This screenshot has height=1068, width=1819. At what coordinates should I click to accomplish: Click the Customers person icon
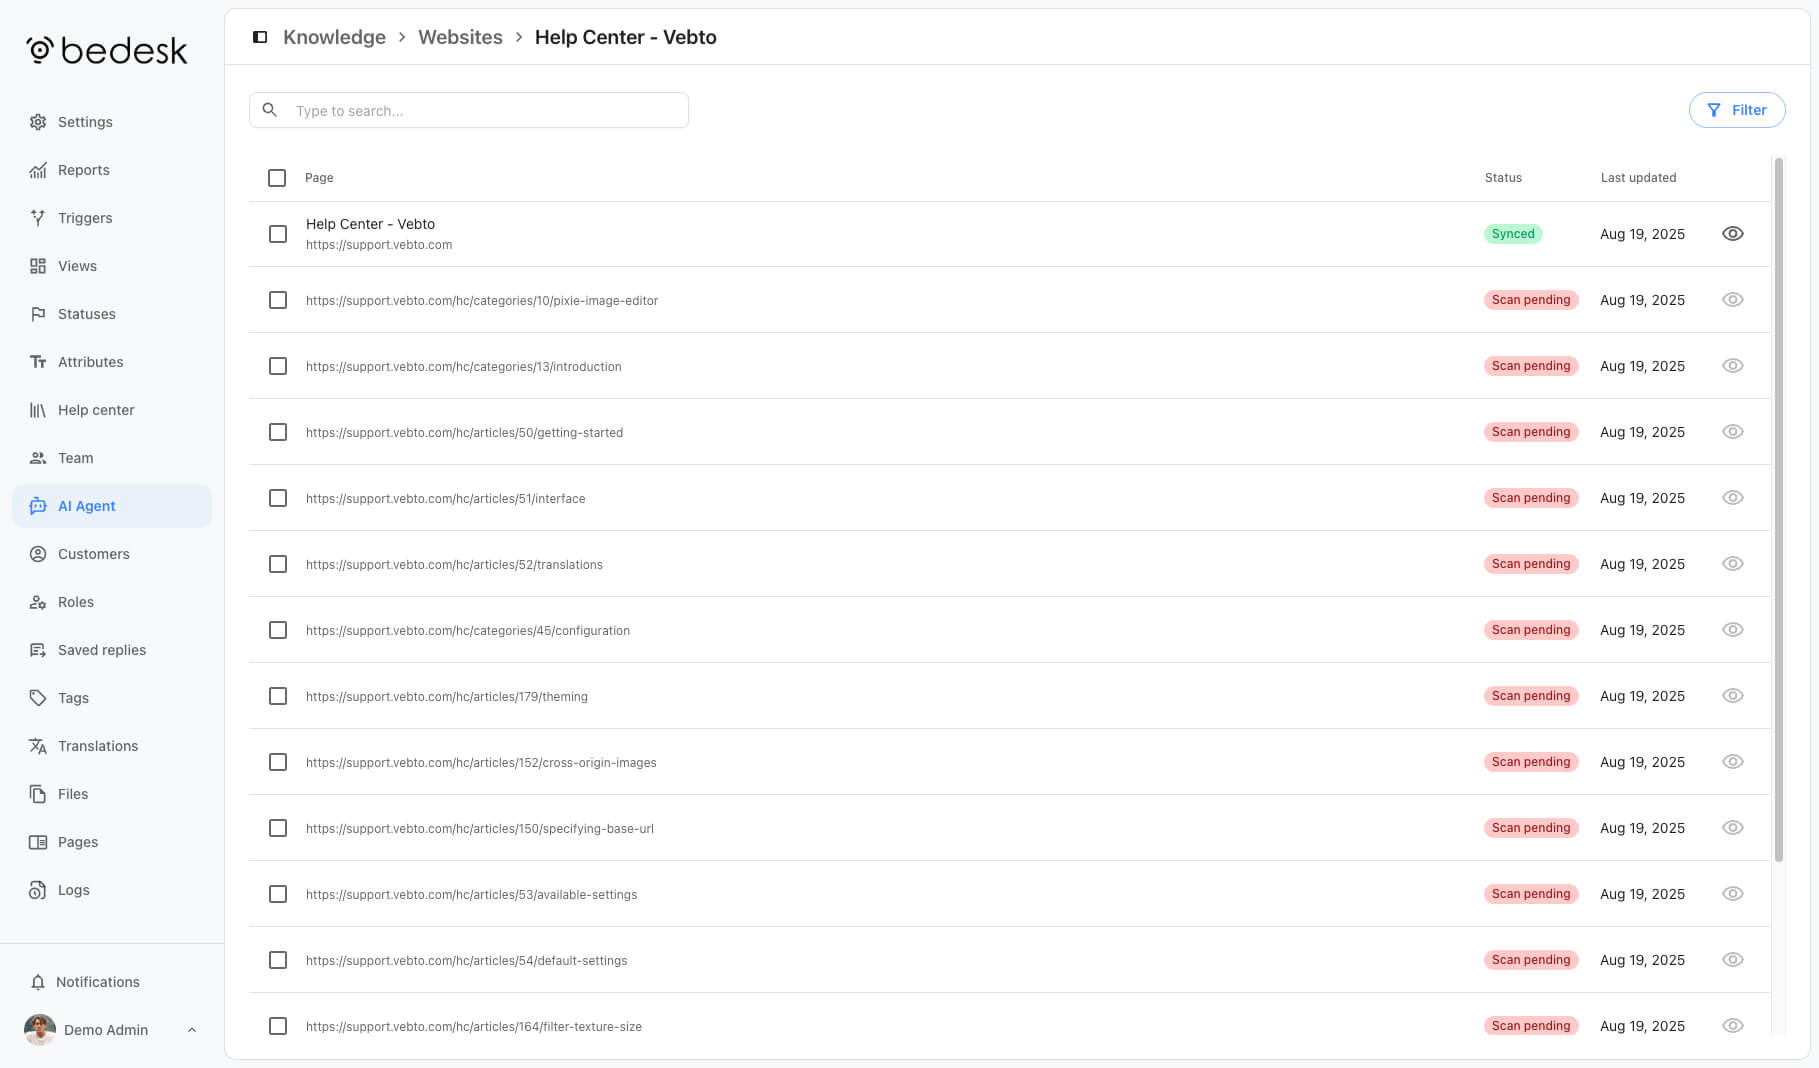point(38,554)
